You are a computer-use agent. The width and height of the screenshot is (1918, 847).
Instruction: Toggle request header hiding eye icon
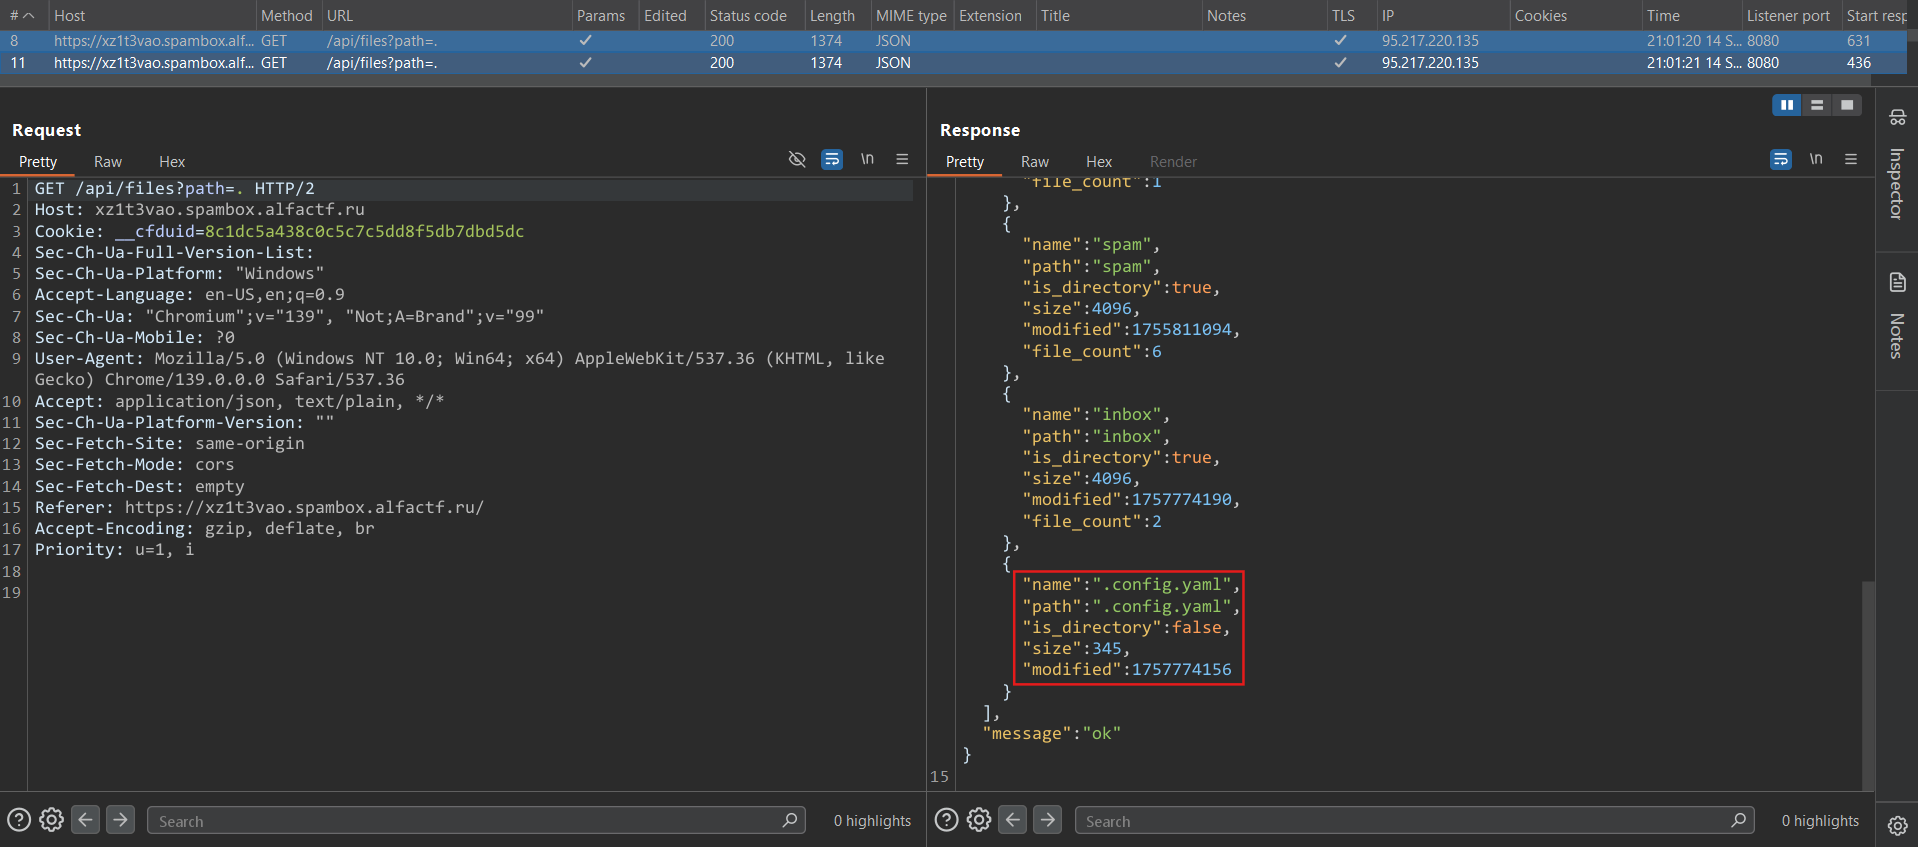[797, 160]
